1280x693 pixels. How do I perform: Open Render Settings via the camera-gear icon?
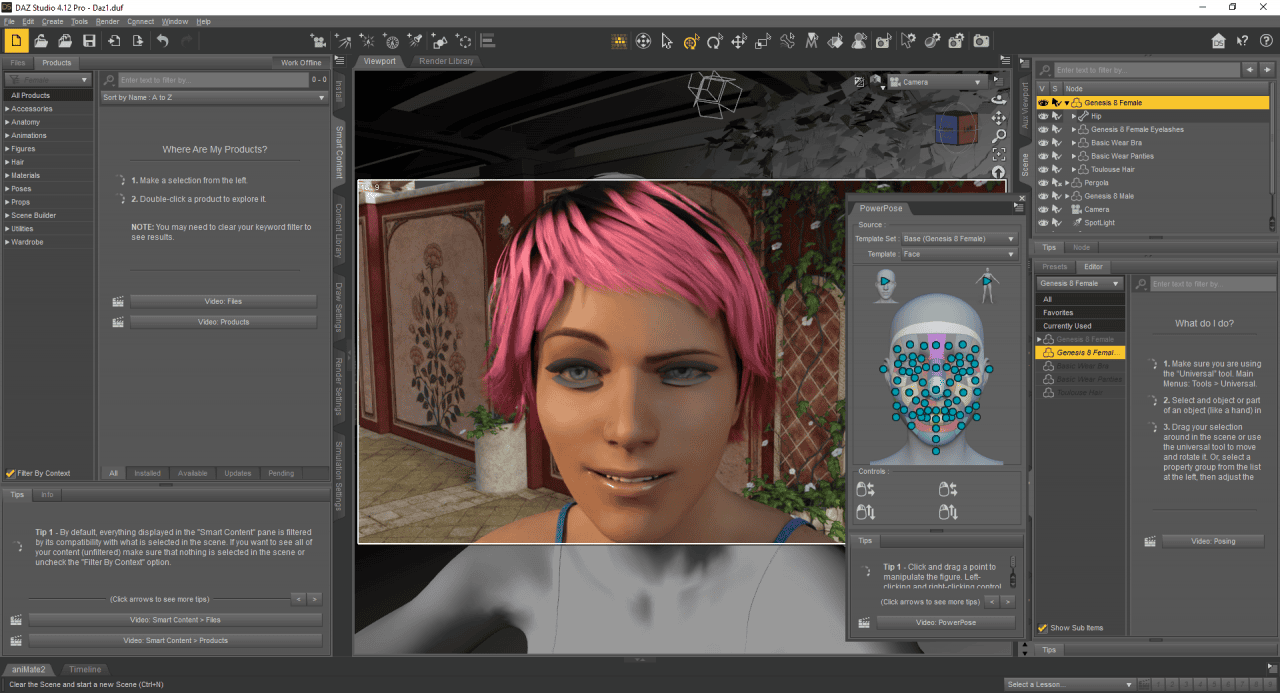tap(956, 41)
